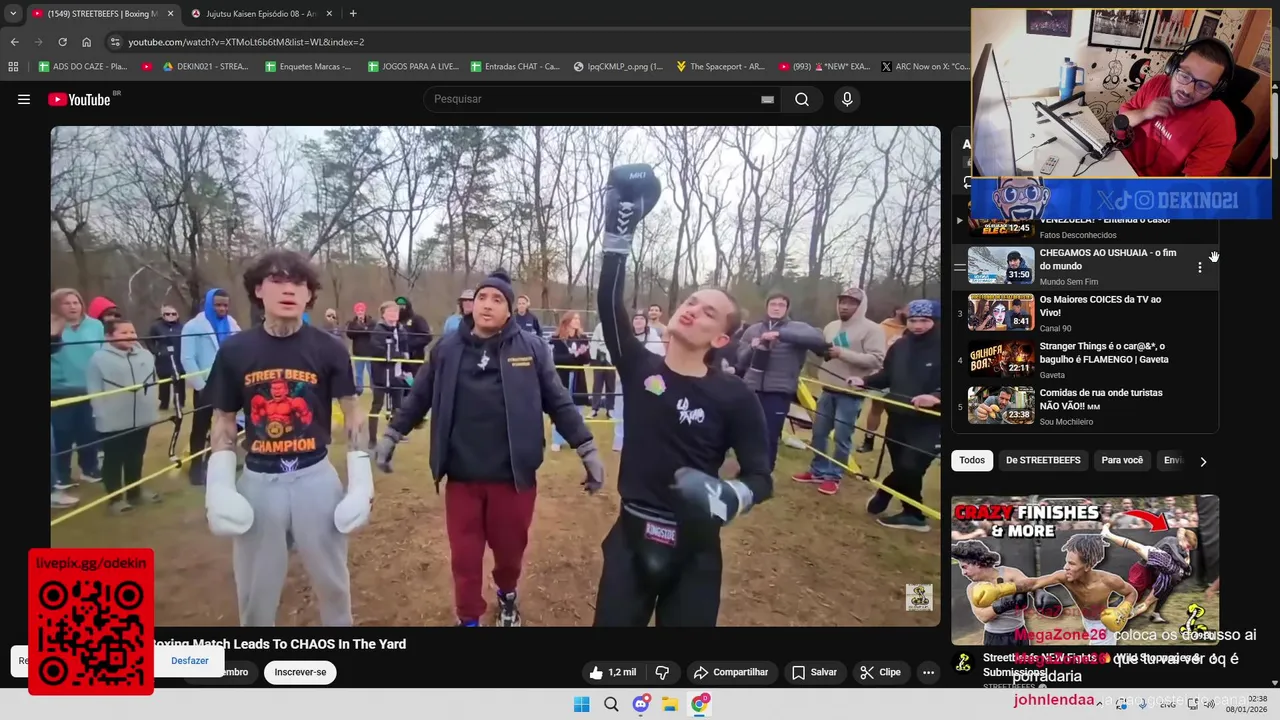Open Stranger Things Gaveta playlist video title
1280x720 pixels.
coord(1104,353)
